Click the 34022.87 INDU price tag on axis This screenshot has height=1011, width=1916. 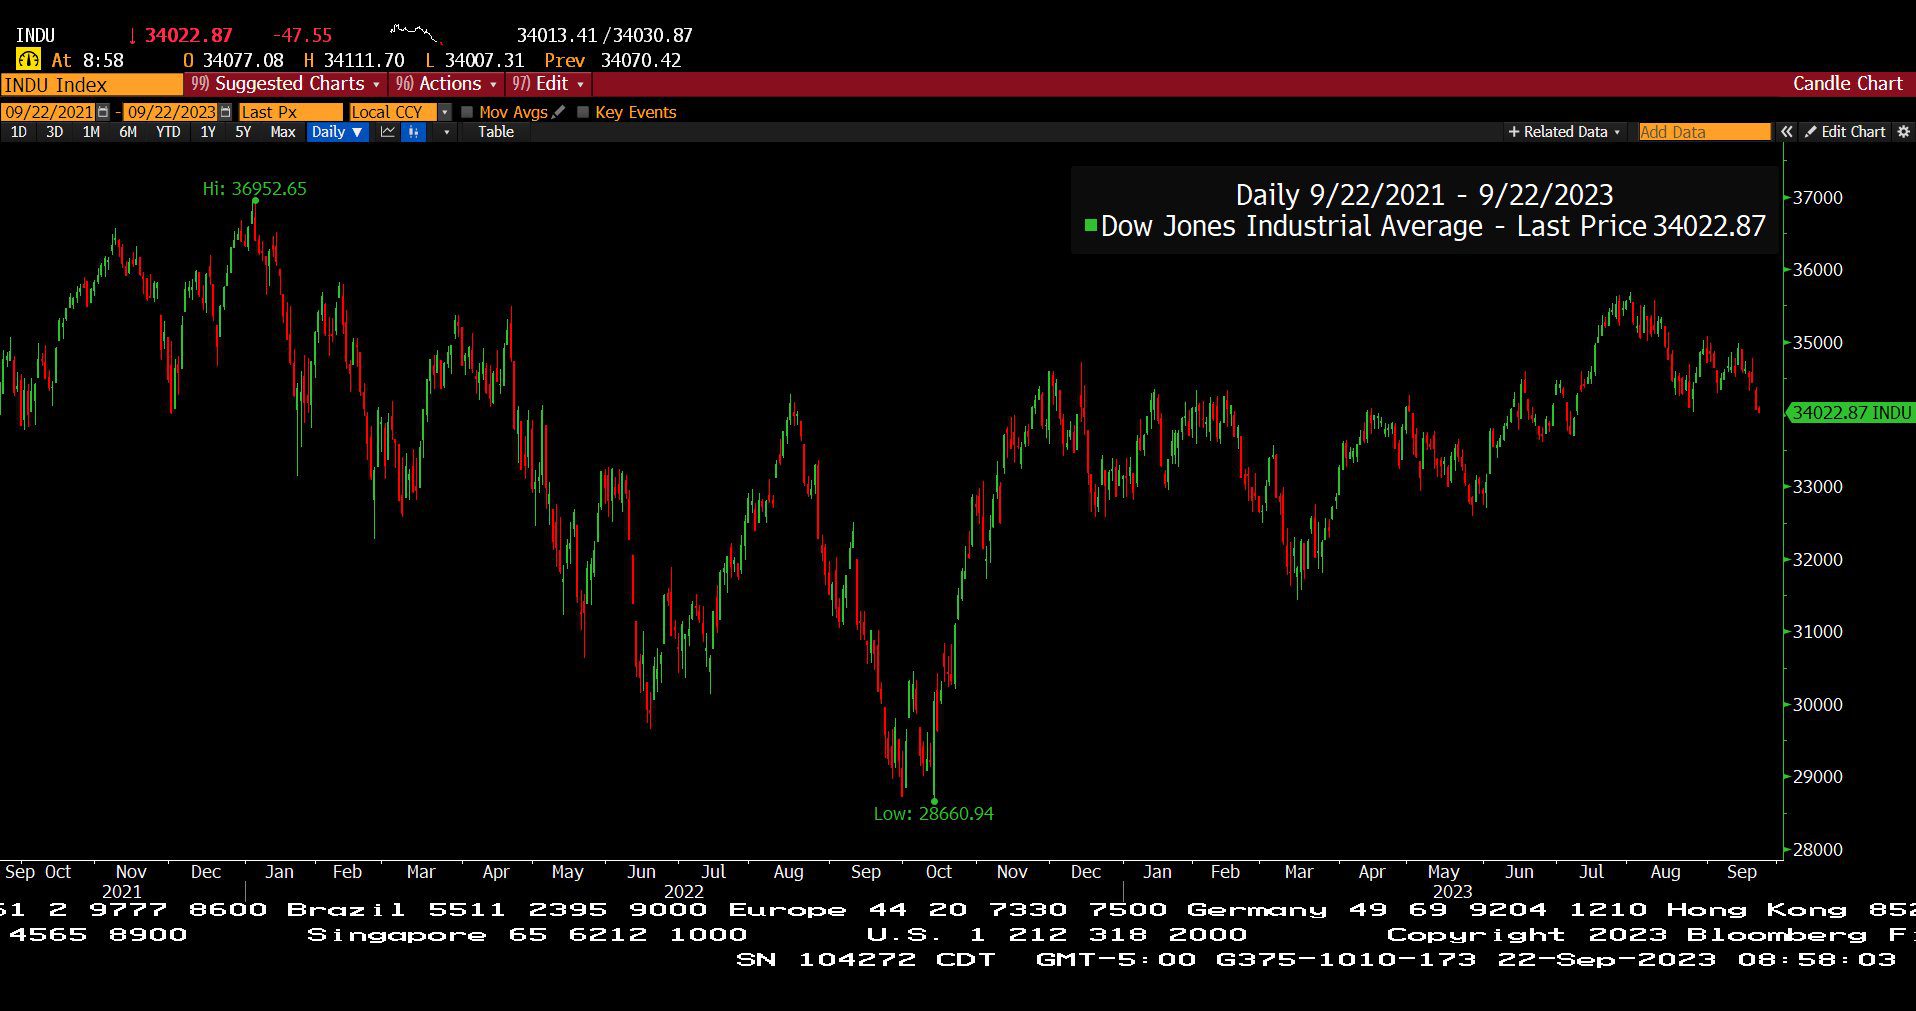click(1851, 412)
